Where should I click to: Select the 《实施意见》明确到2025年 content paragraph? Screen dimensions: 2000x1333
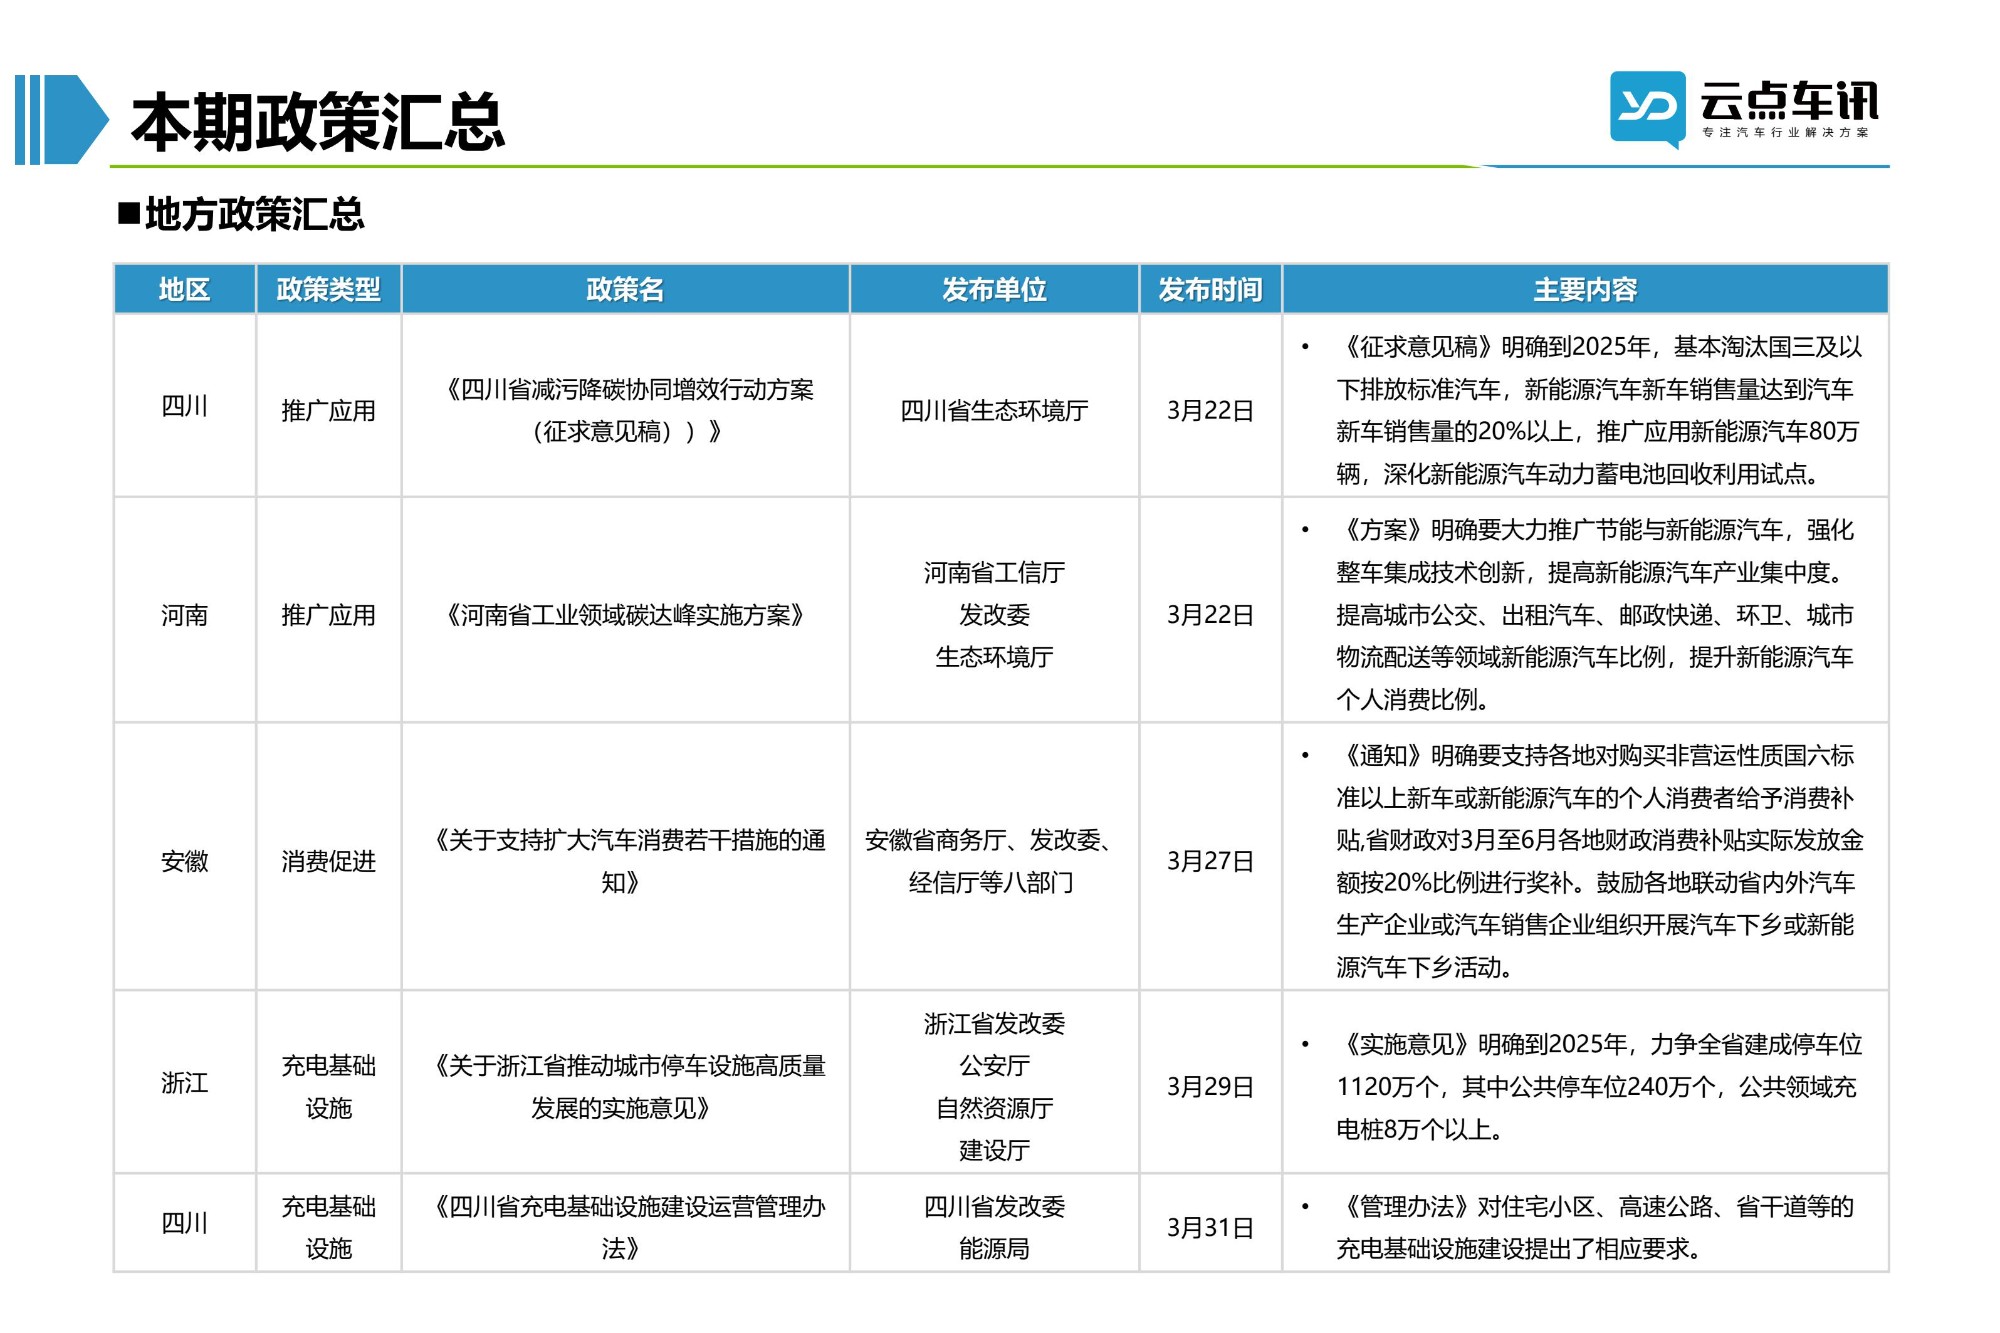tap(1598, 1087)
